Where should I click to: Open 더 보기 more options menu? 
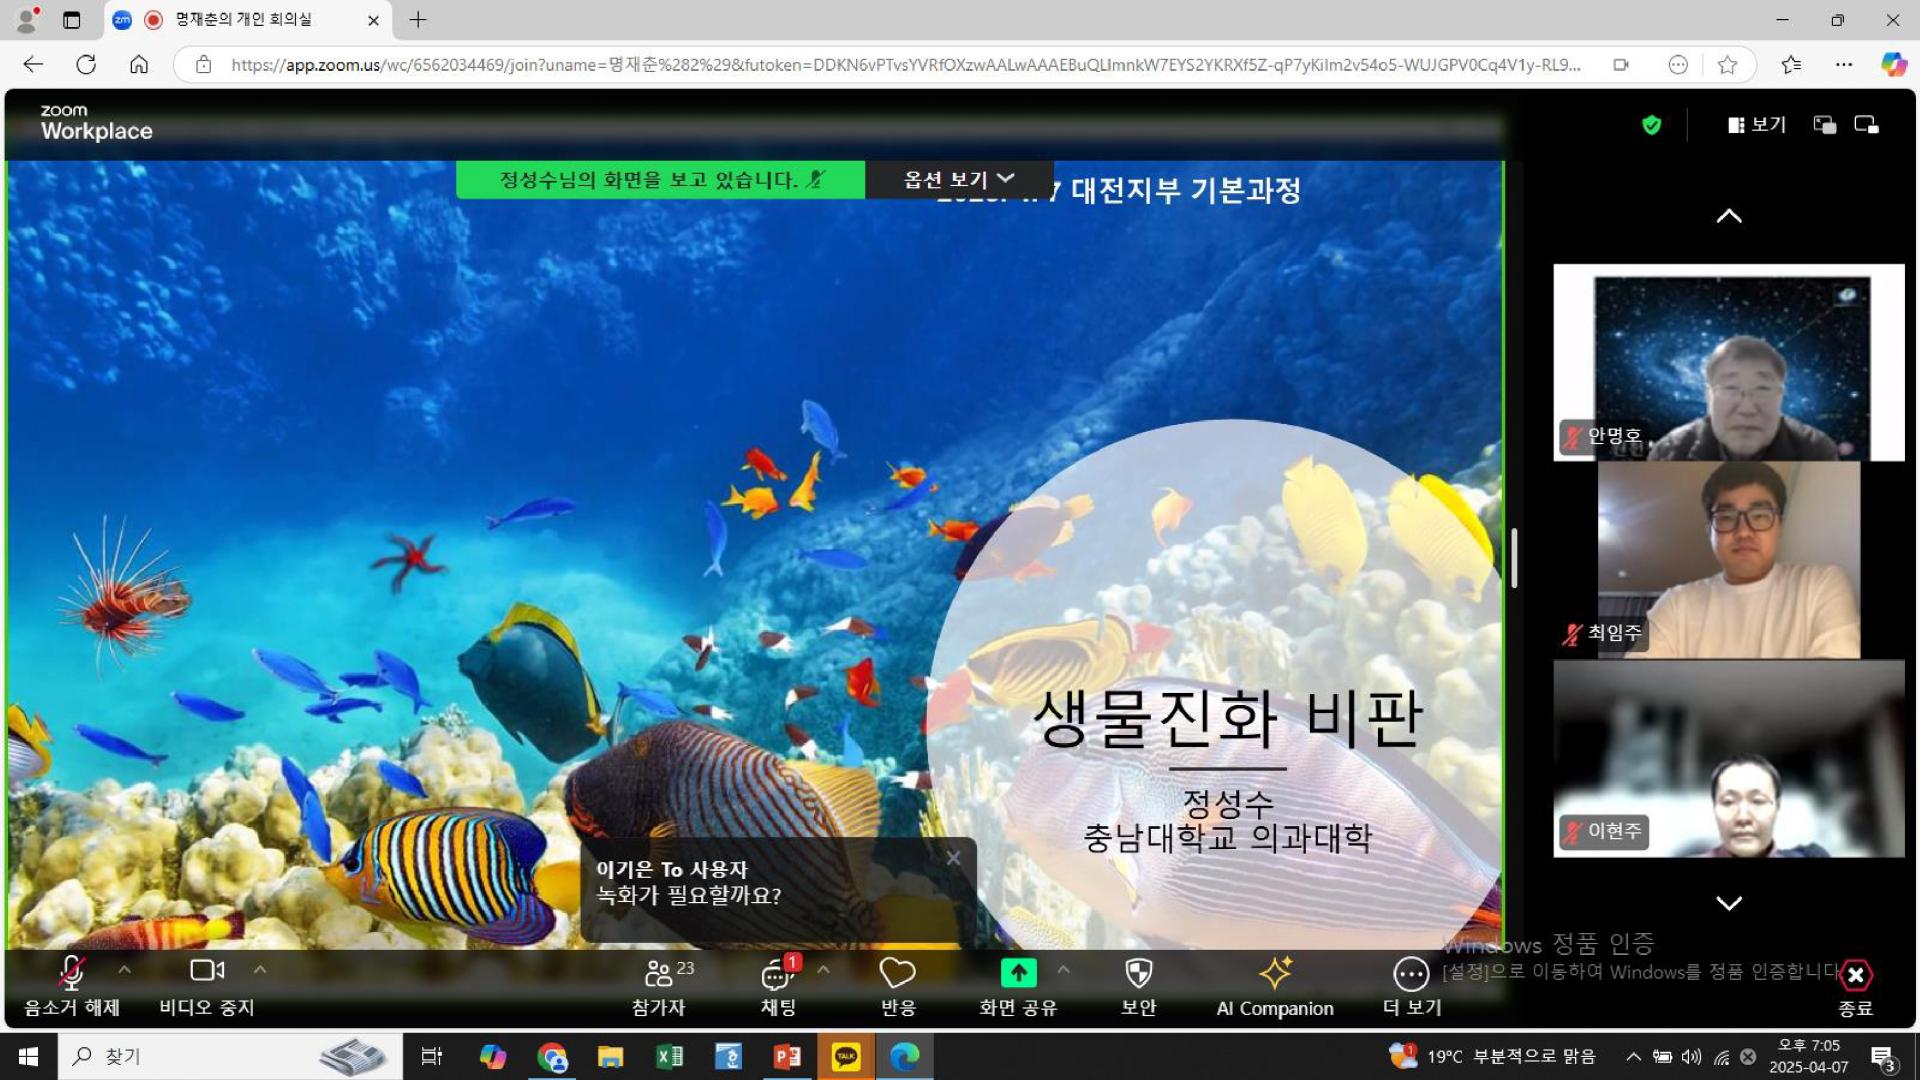tap(1412, 986)
